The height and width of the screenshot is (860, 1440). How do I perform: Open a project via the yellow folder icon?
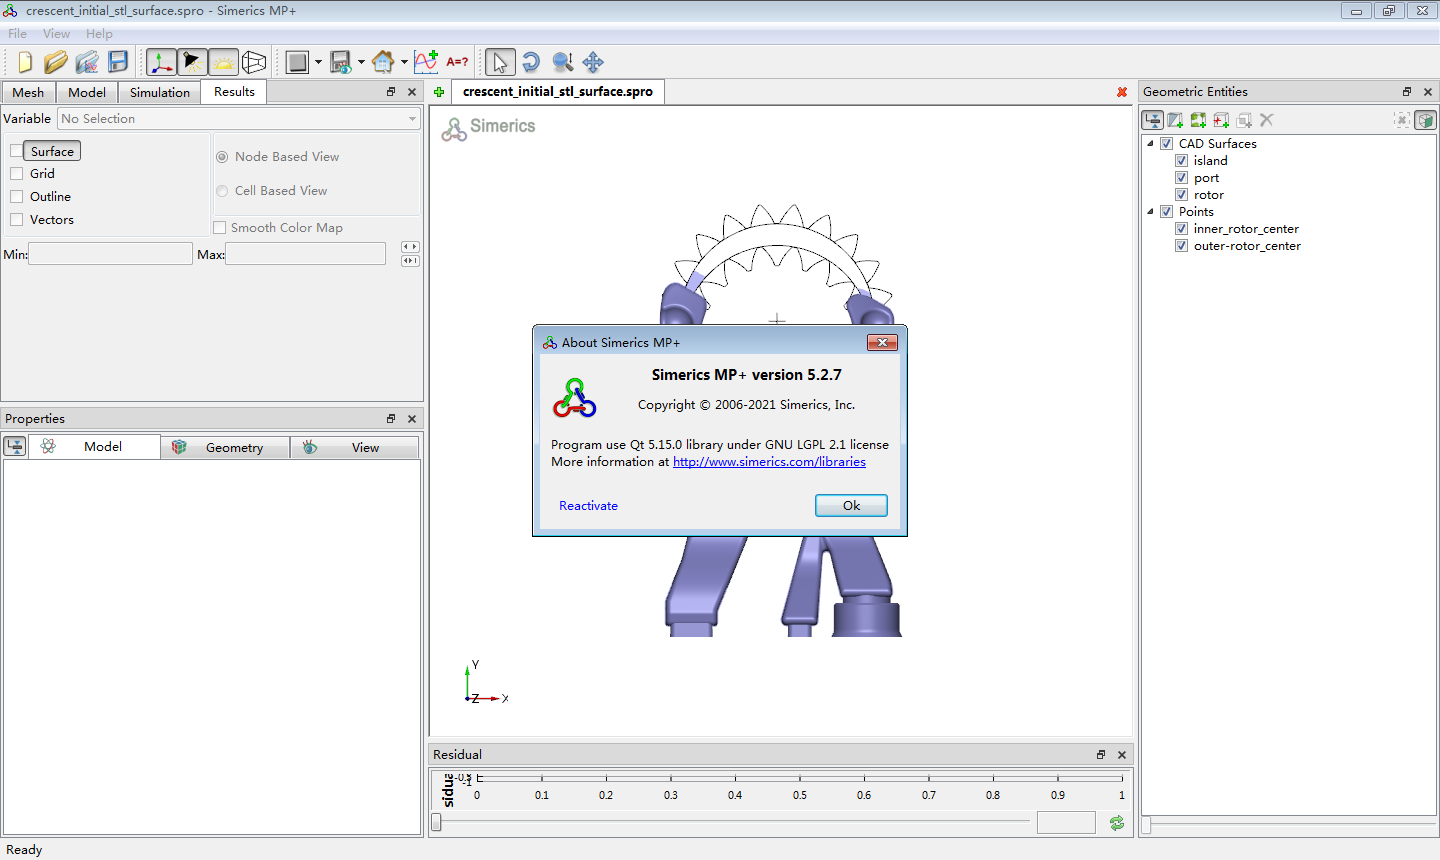[x=56, y=62]
